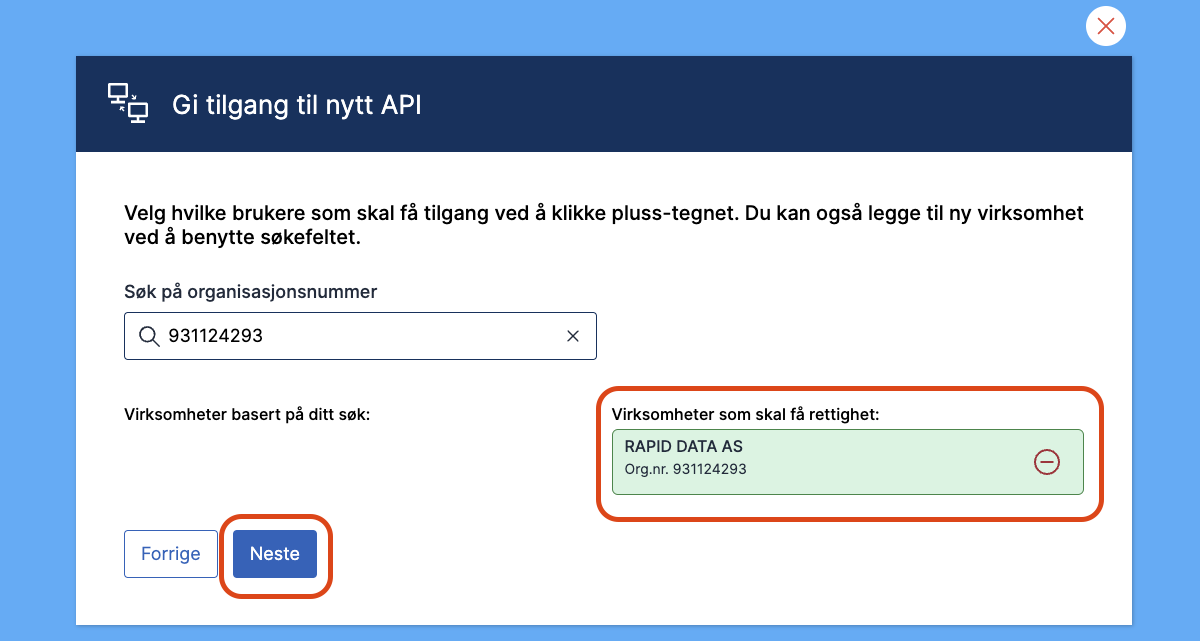This screenshot has width=1200, height=641.
Task: Remove RAPID DATA AS with the minus icon
Action: pyautogui.click(x=1046, y=461)
